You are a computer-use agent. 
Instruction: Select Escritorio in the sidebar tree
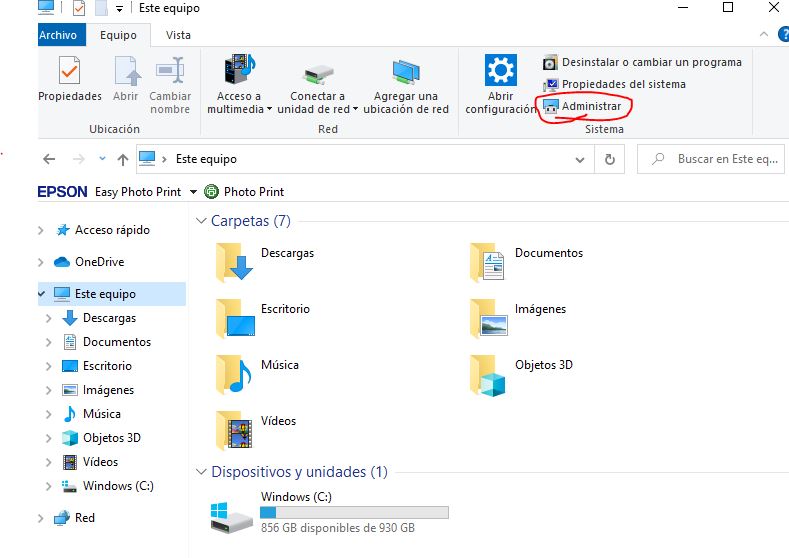coord(97,366)
